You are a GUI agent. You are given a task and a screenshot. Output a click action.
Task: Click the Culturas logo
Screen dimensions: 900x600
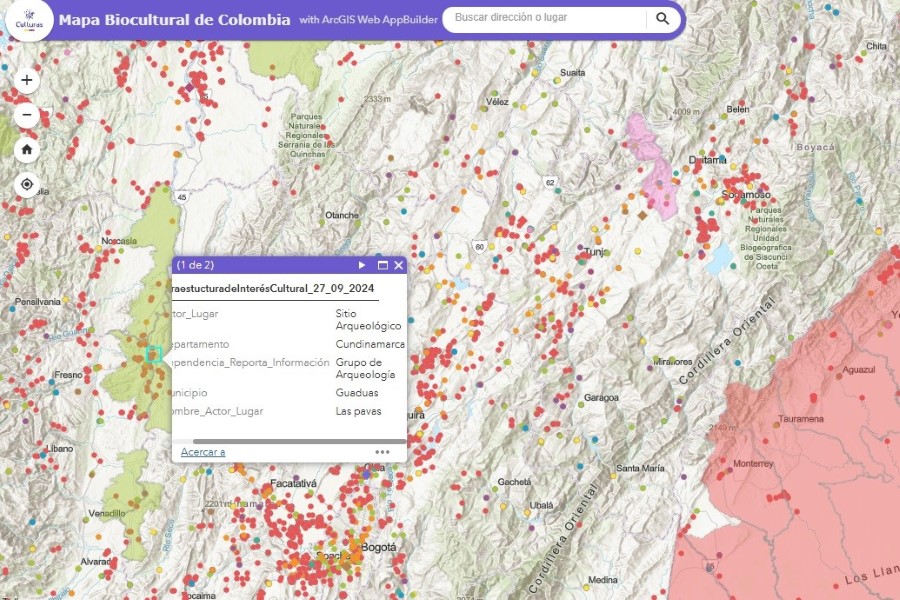coord(27,20)
